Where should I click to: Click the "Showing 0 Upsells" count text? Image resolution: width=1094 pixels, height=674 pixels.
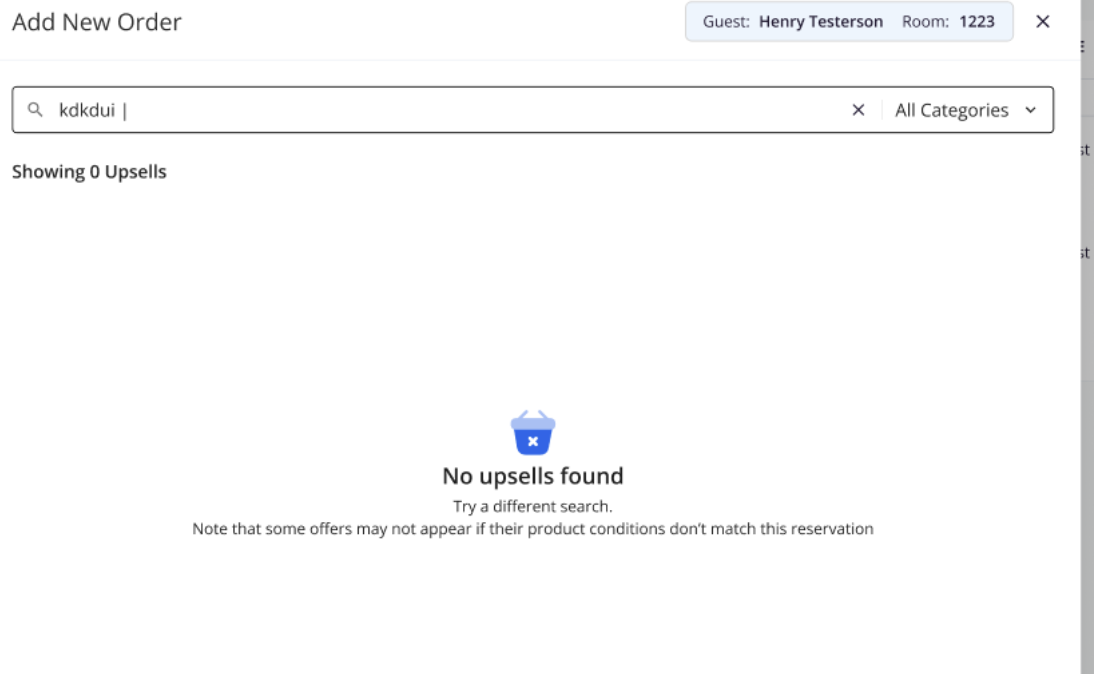click(89, 172)
